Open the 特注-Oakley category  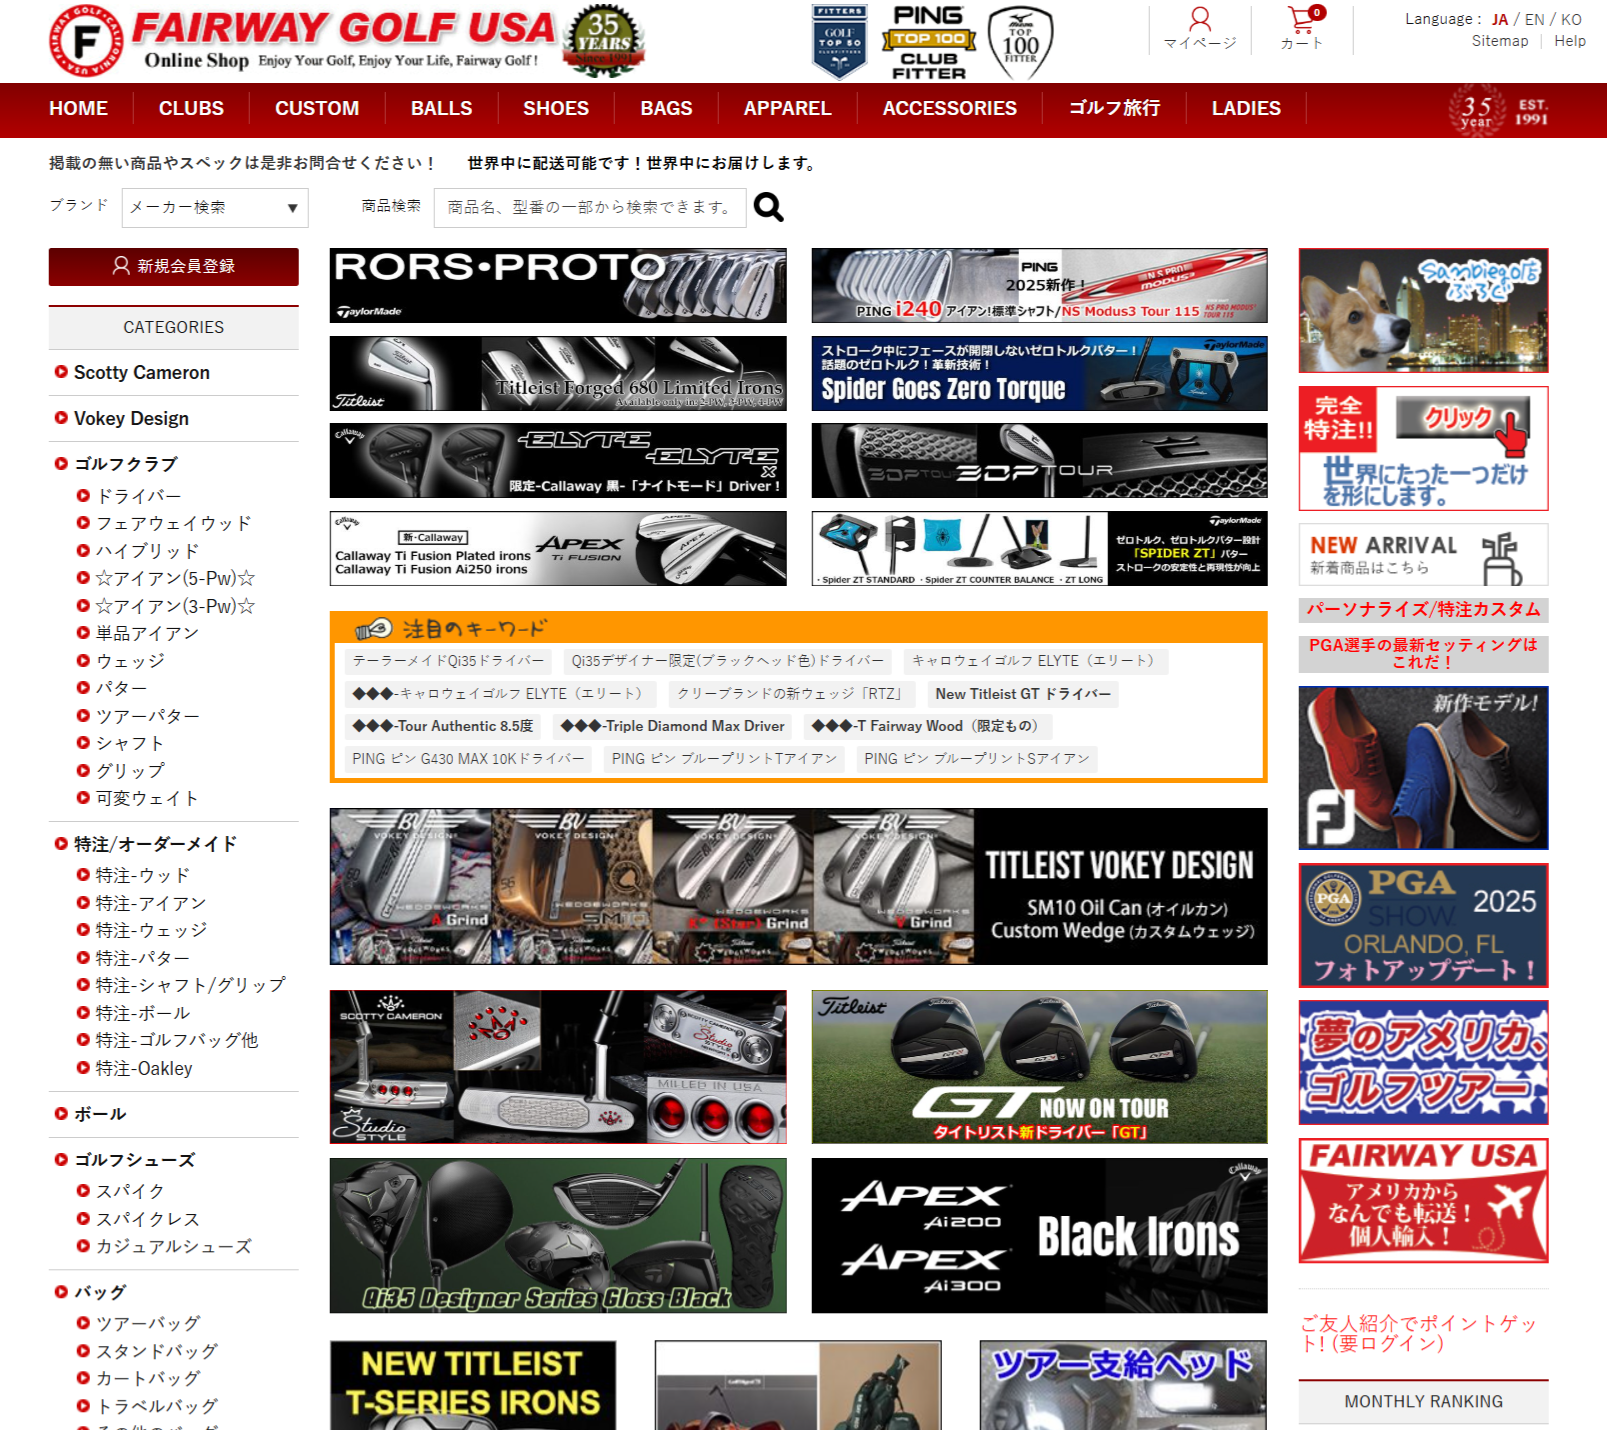click(x=144, y=1068)
